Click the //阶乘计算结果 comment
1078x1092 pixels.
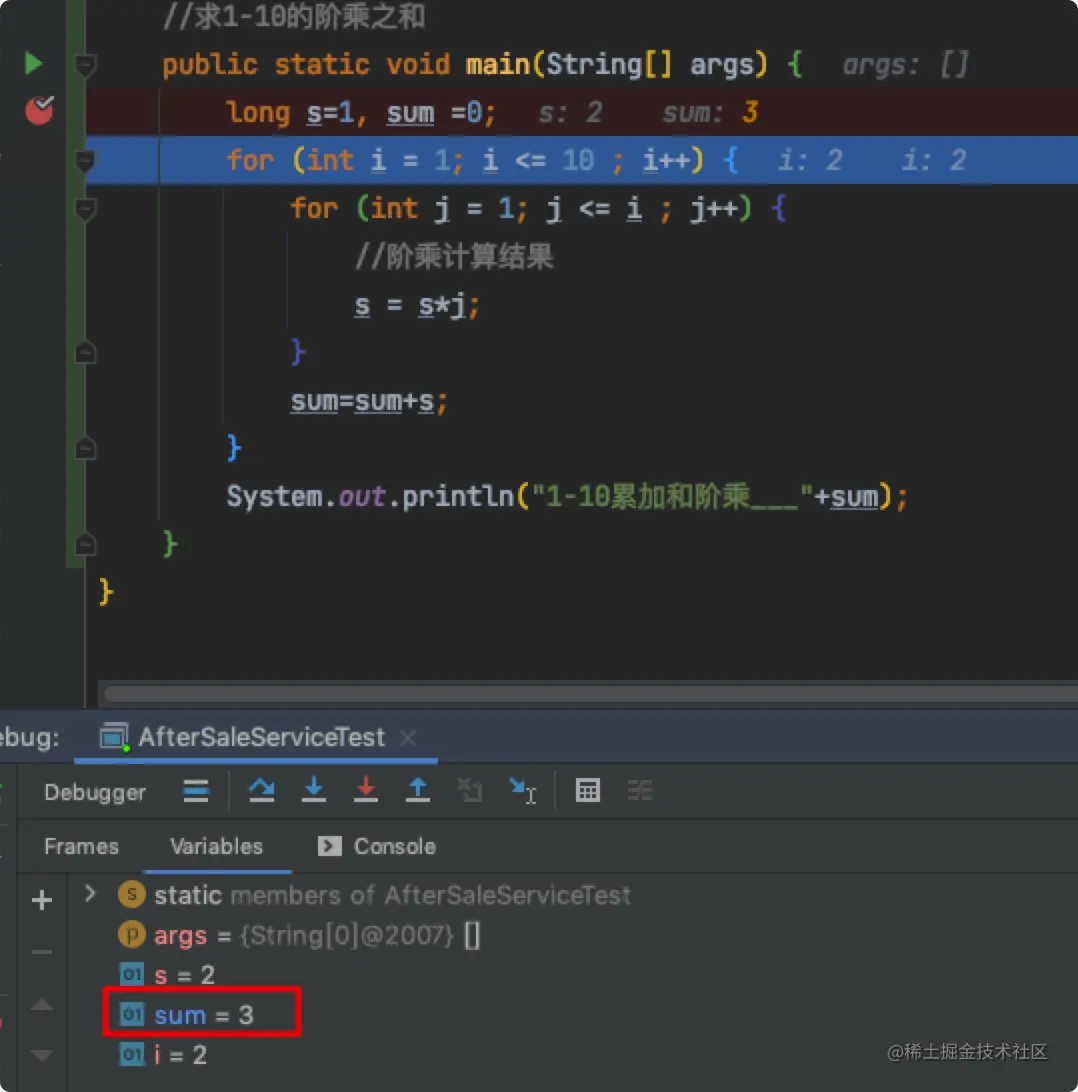point(454,257)
